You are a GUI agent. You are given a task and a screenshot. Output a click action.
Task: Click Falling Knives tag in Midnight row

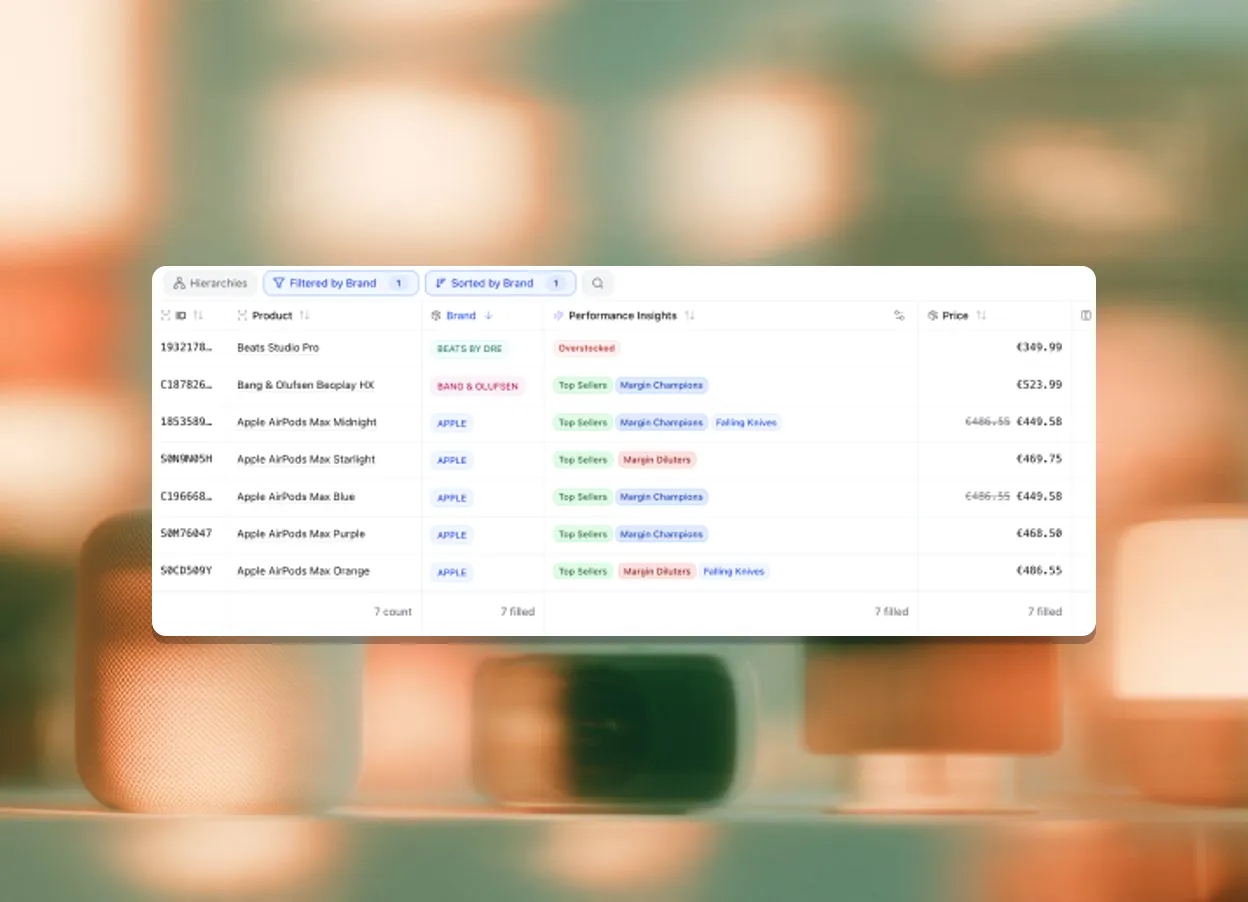point(746,422)
